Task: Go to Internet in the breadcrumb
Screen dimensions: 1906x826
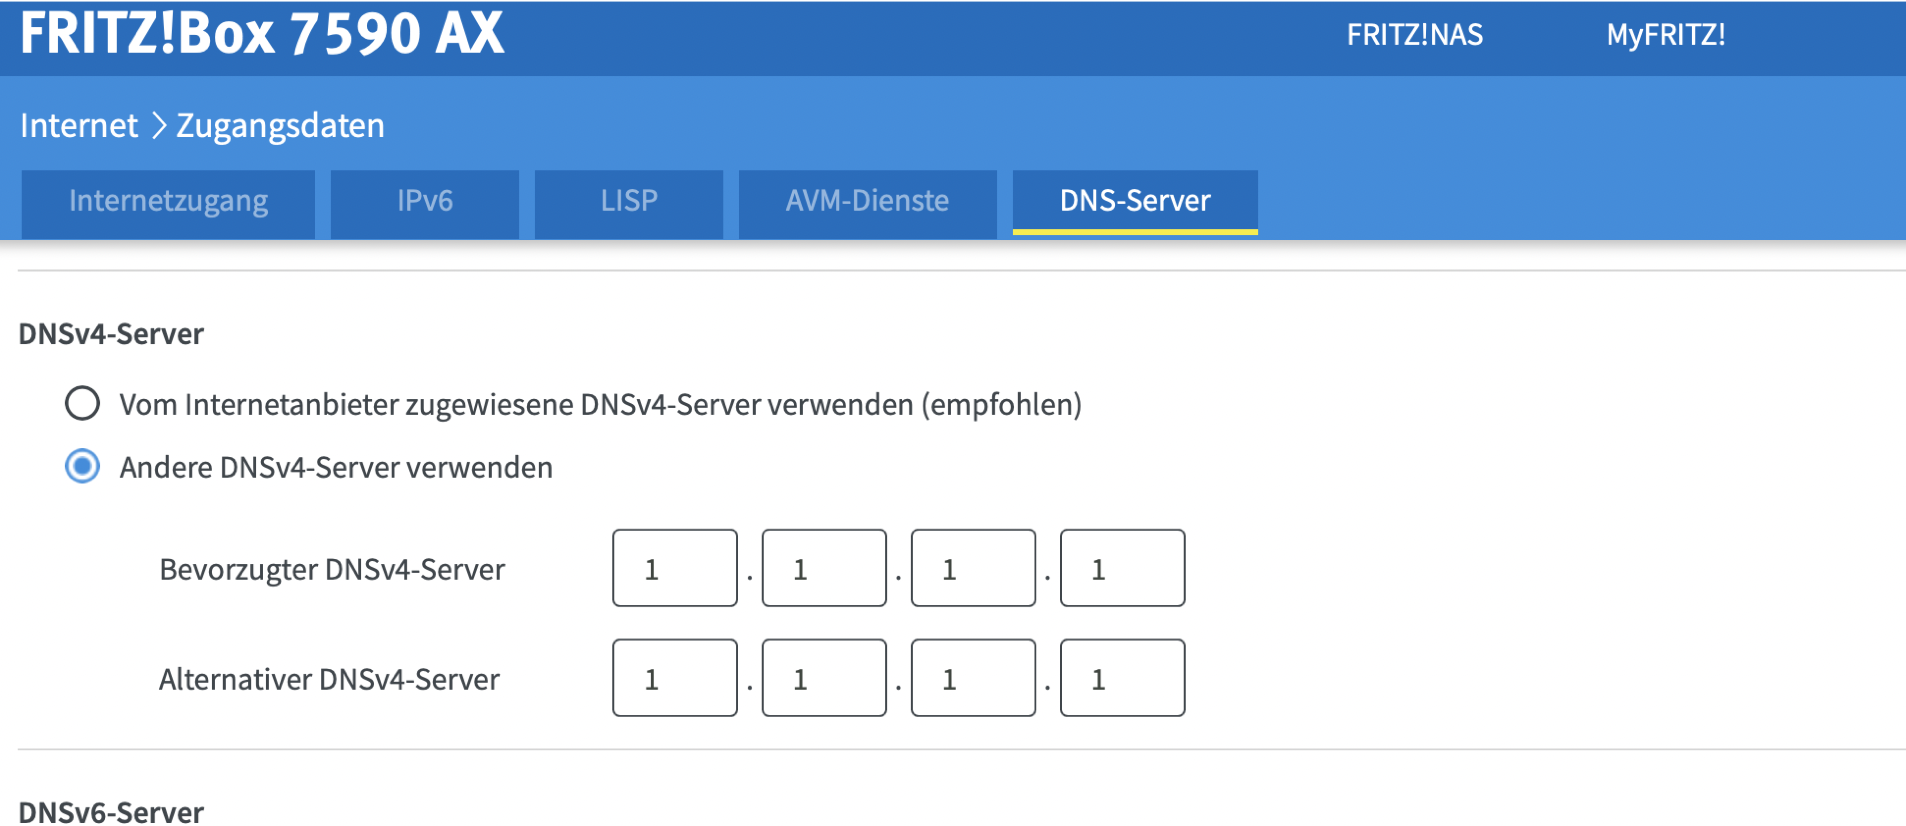Action: (x=79, y=125)
